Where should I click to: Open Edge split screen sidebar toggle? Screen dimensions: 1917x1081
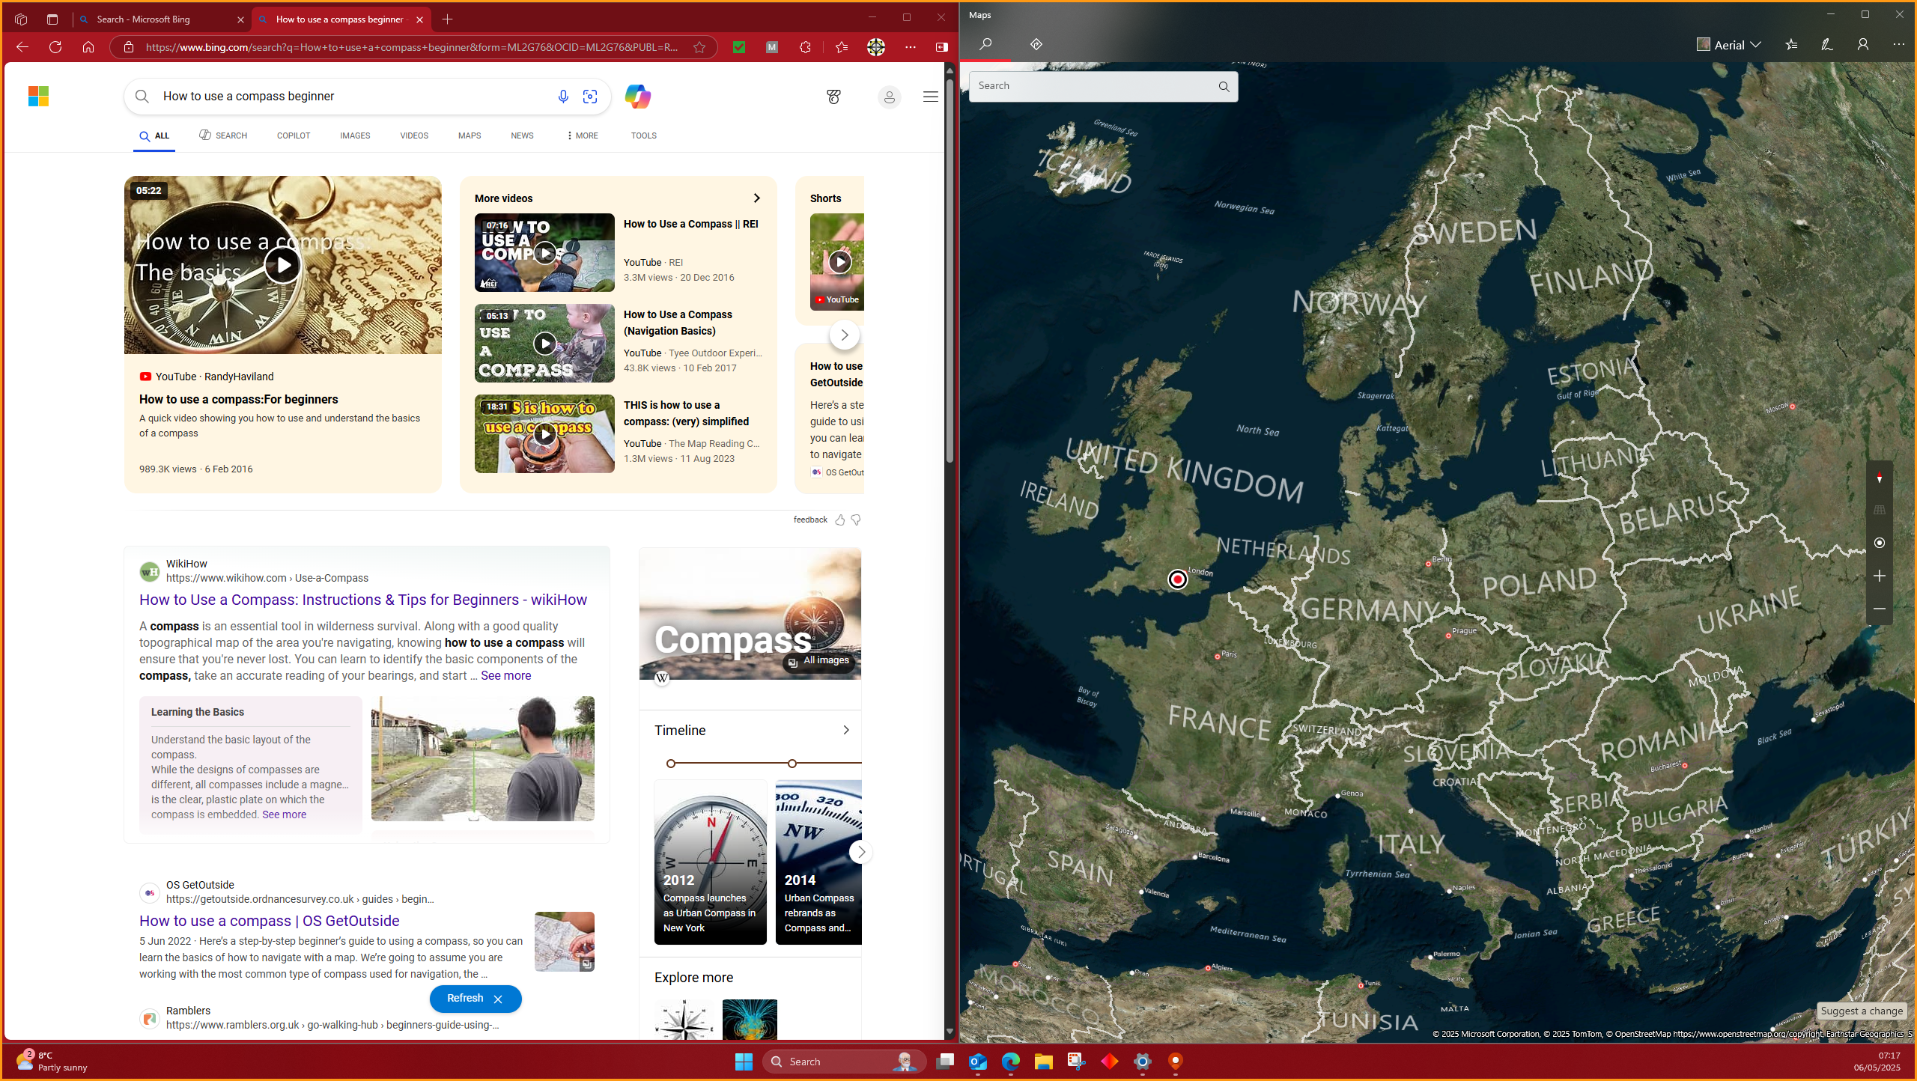941,47
